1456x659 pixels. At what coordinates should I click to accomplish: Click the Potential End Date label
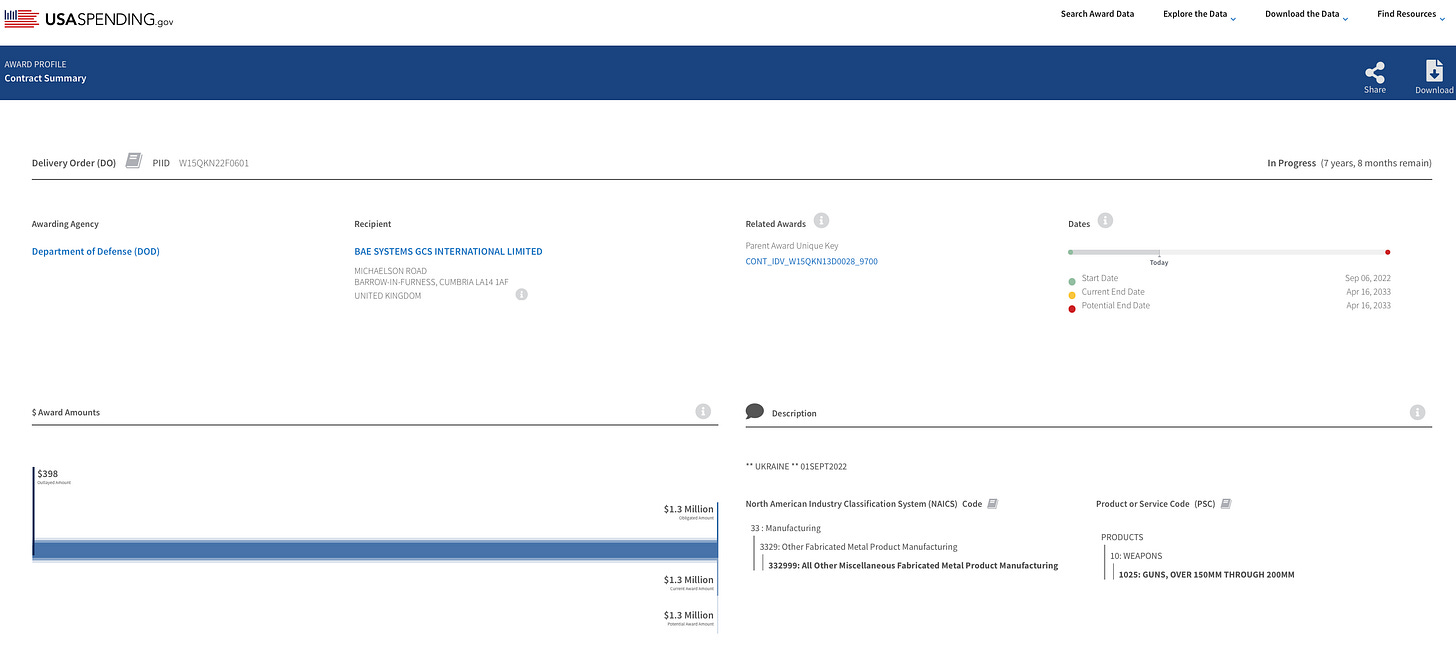1116,305
